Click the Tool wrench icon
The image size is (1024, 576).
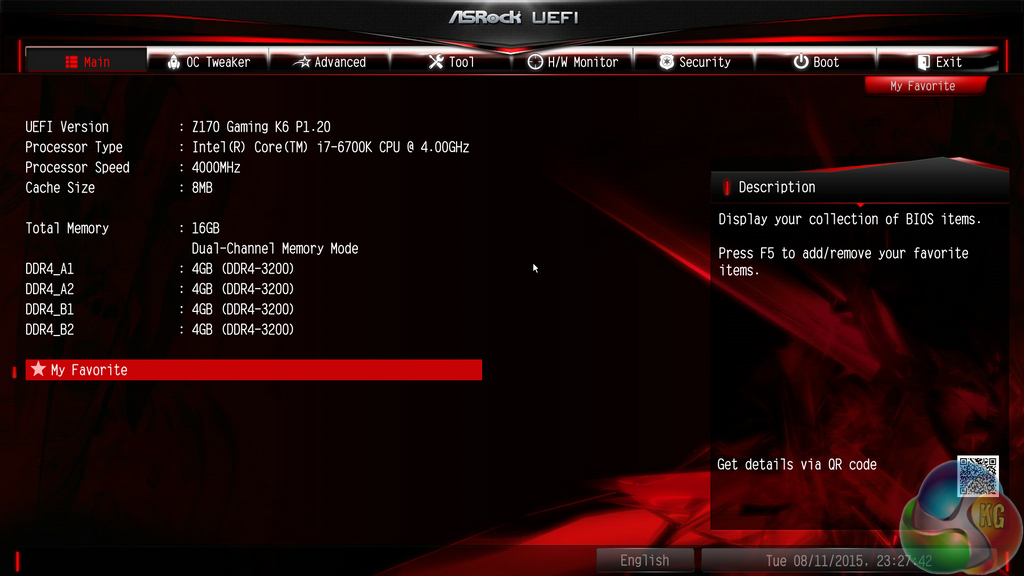(436, 62)
